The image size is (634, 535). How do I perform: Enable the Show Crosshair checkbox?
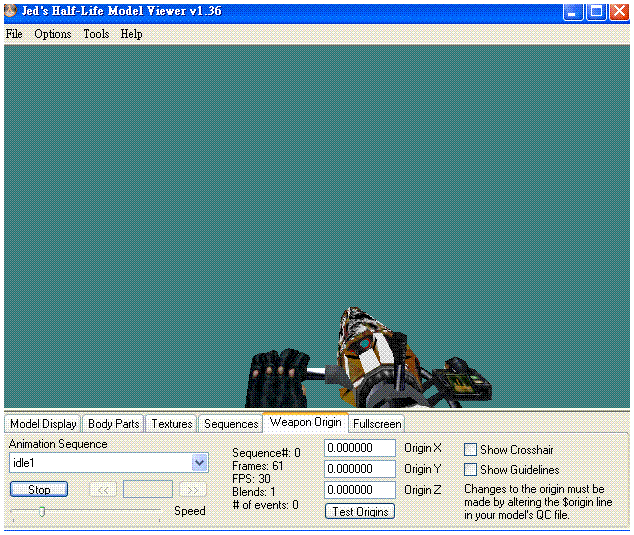470,450
